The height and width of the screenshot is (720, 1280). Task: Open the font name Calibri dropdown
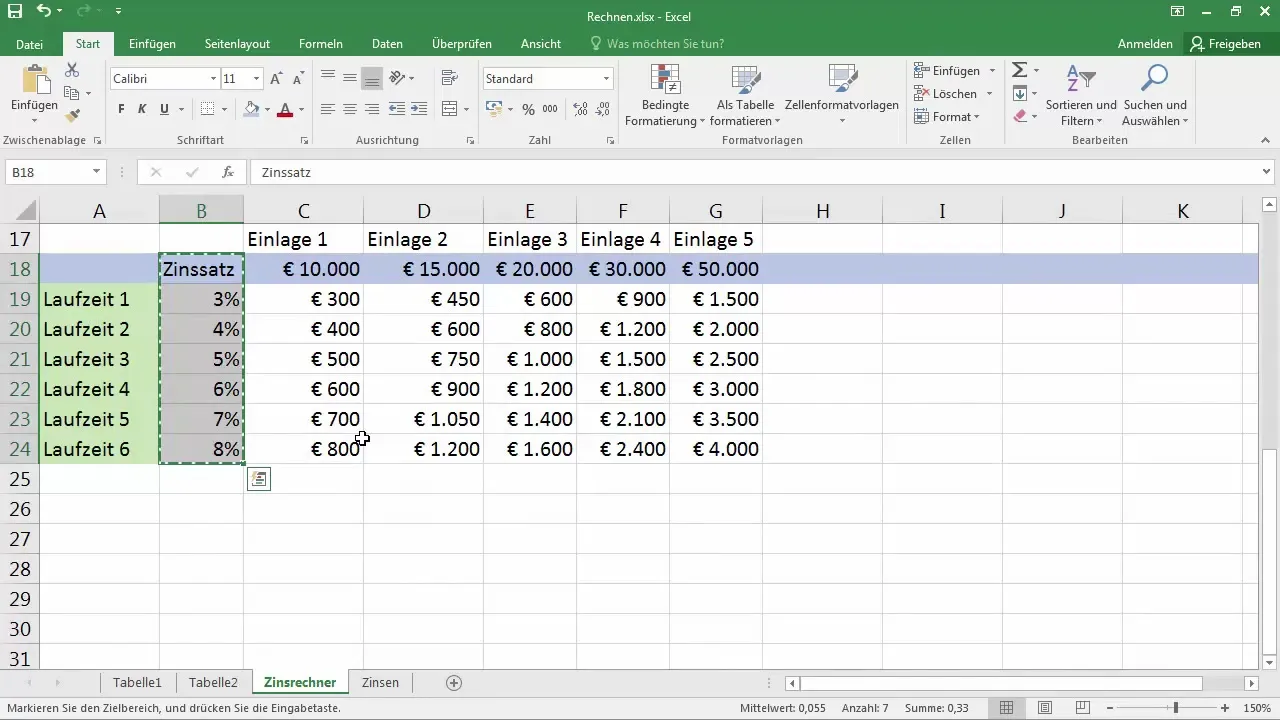click(213, 78)
